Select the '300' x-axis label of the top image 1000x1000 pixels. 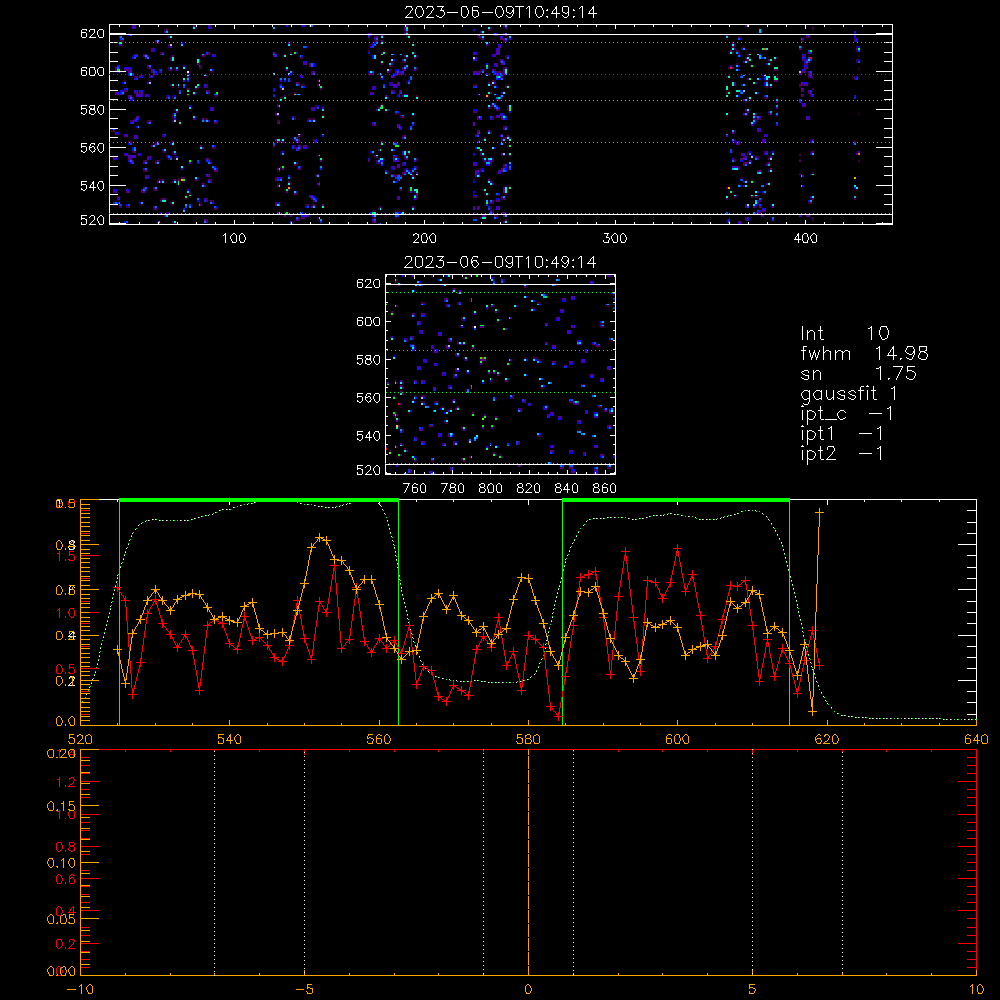[615, 239]
